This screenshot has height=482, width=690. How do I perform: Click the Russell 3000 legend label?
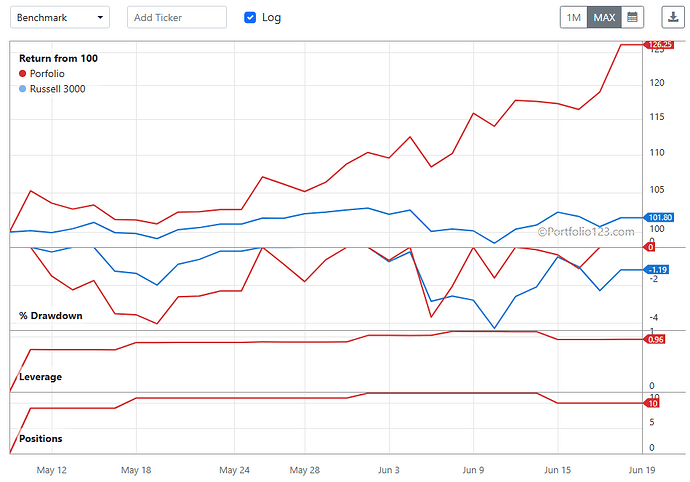(x=58, y=89)
